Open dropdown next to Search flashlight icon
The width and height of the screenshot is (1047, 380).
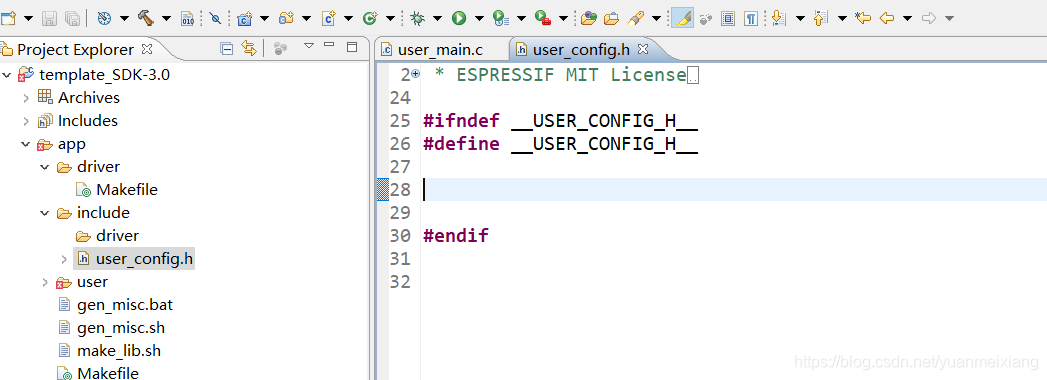pyautogui.click(x=656, y=18)
